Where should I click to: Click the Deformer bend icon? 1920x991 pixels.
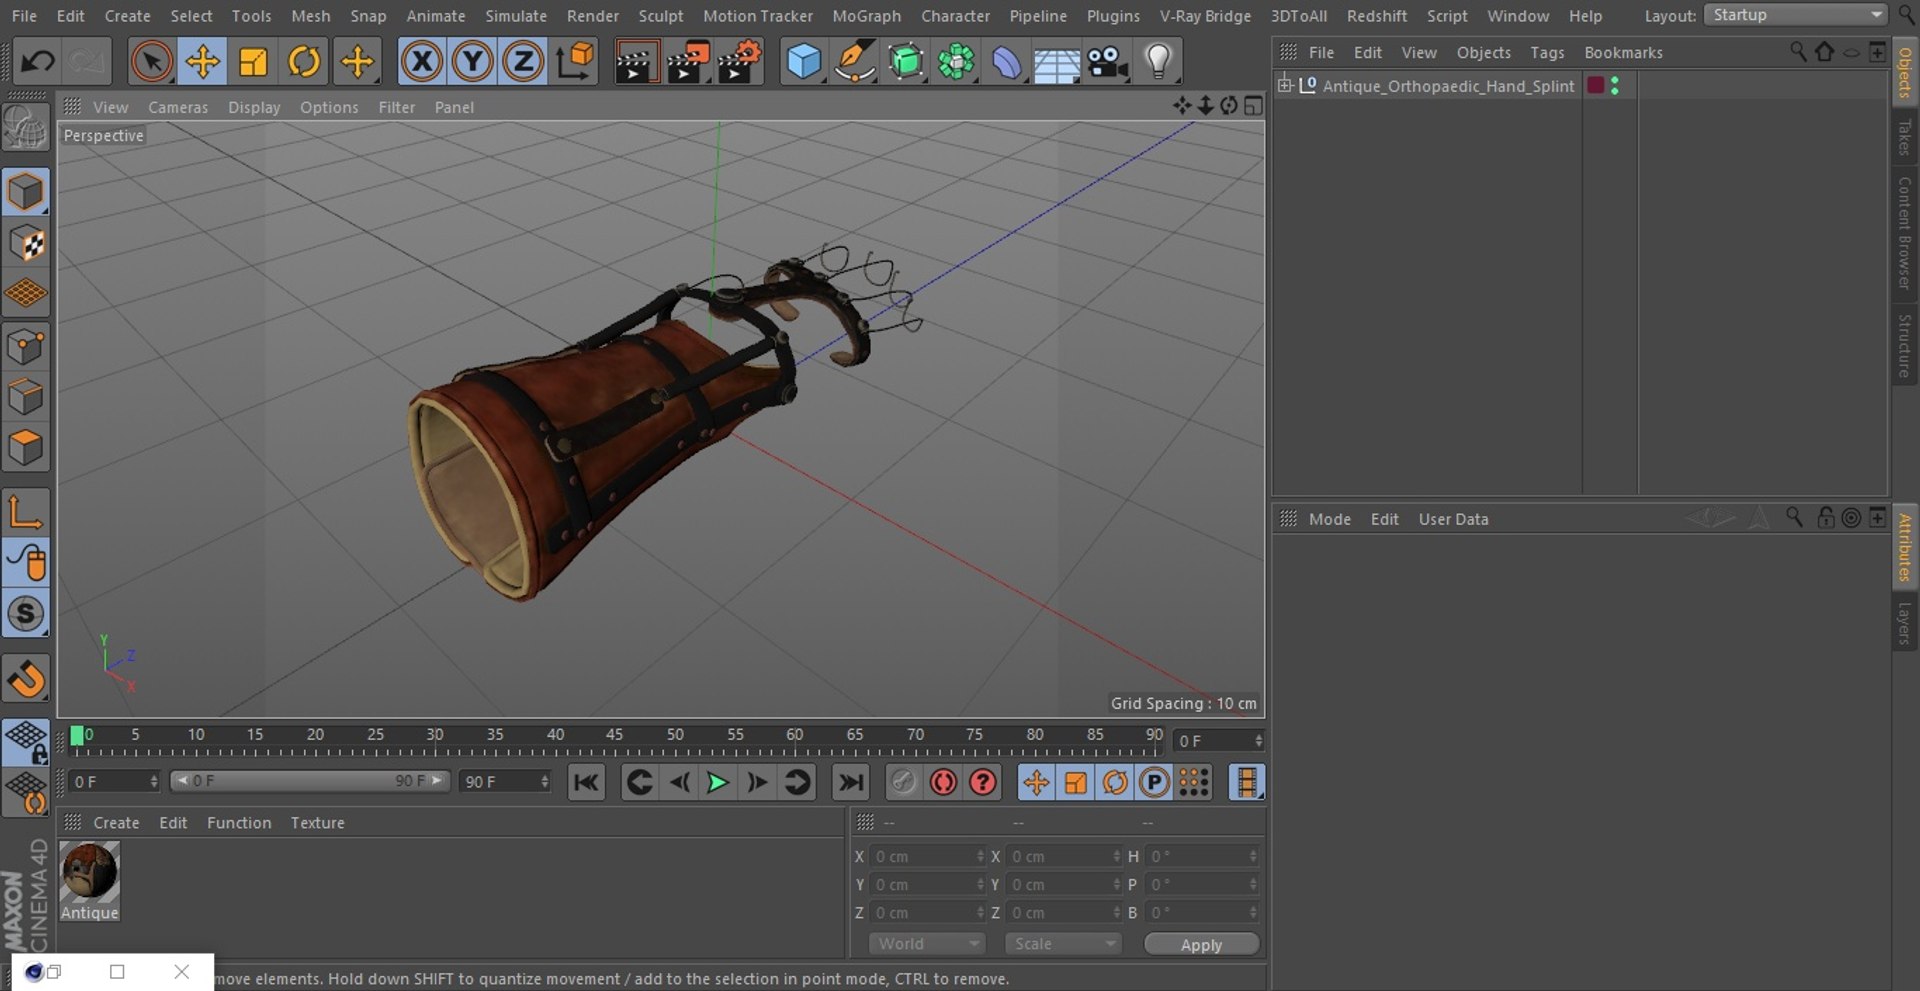1006,62
